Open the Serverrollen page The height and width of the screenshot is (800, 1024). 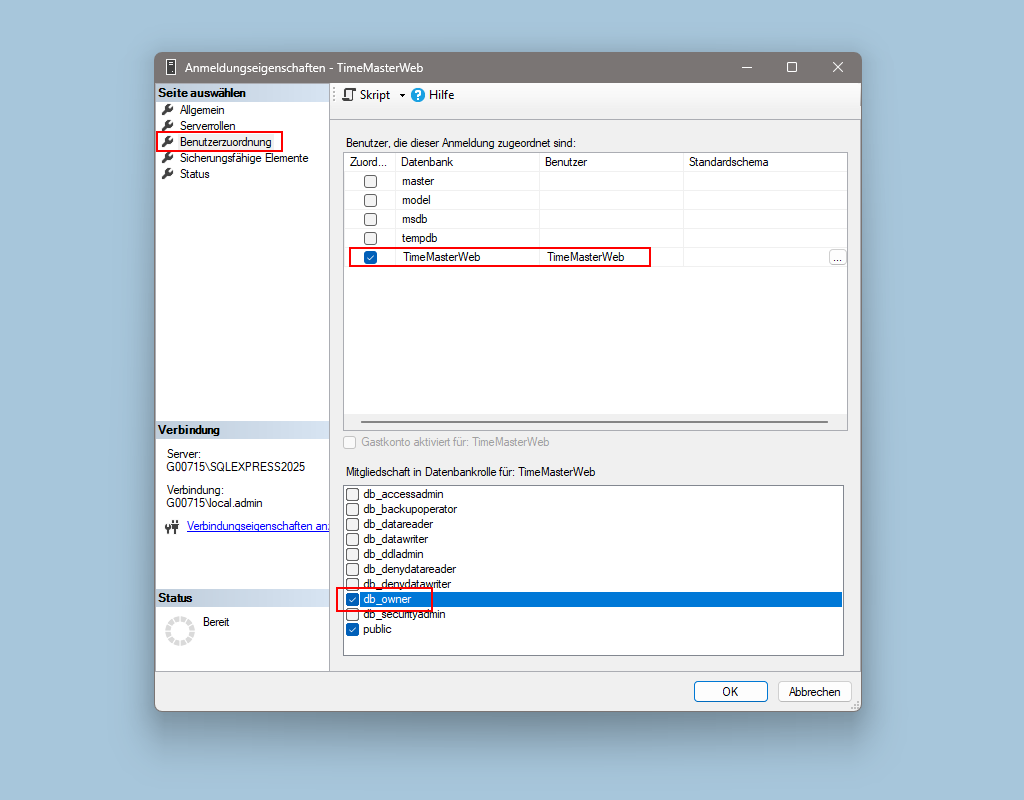[x=208, y=126]
